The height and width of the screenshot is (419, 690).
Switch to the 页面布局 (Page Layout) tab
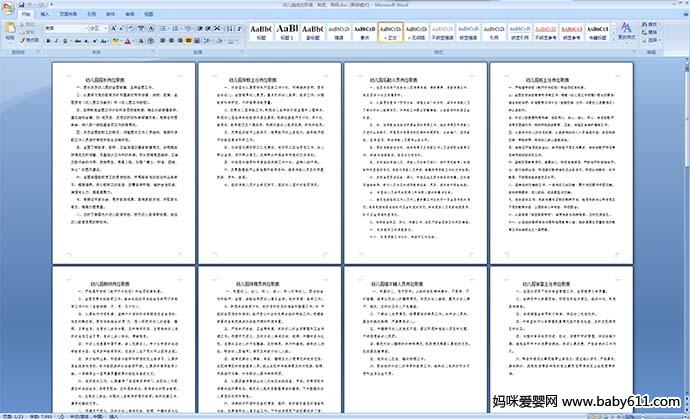point(67,16)
